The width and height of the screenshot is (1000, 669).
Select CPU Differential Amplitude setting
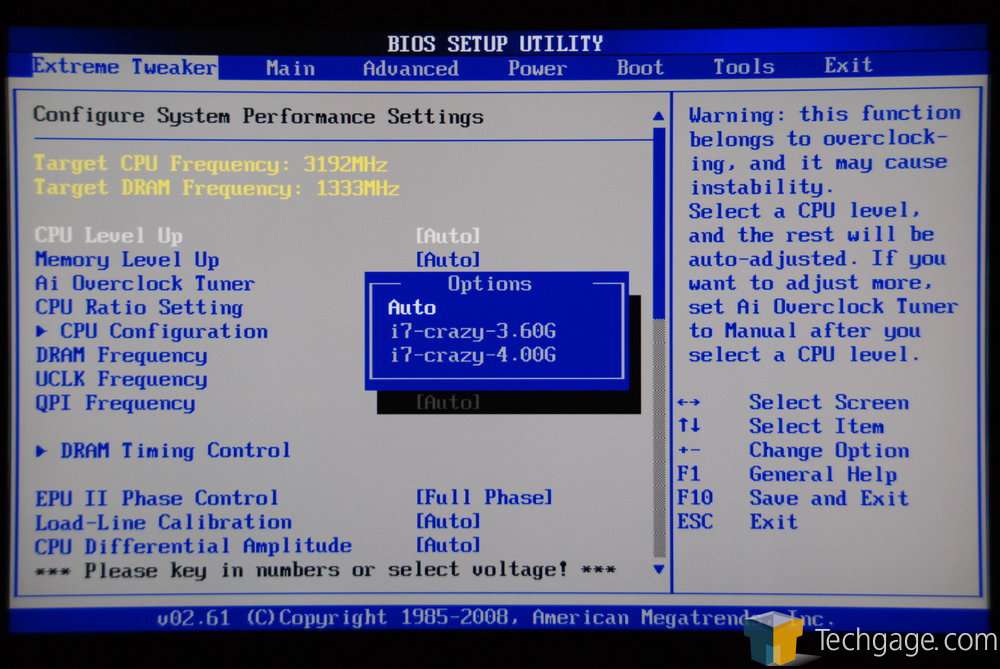pyautogui.click(x=193, y=546)
